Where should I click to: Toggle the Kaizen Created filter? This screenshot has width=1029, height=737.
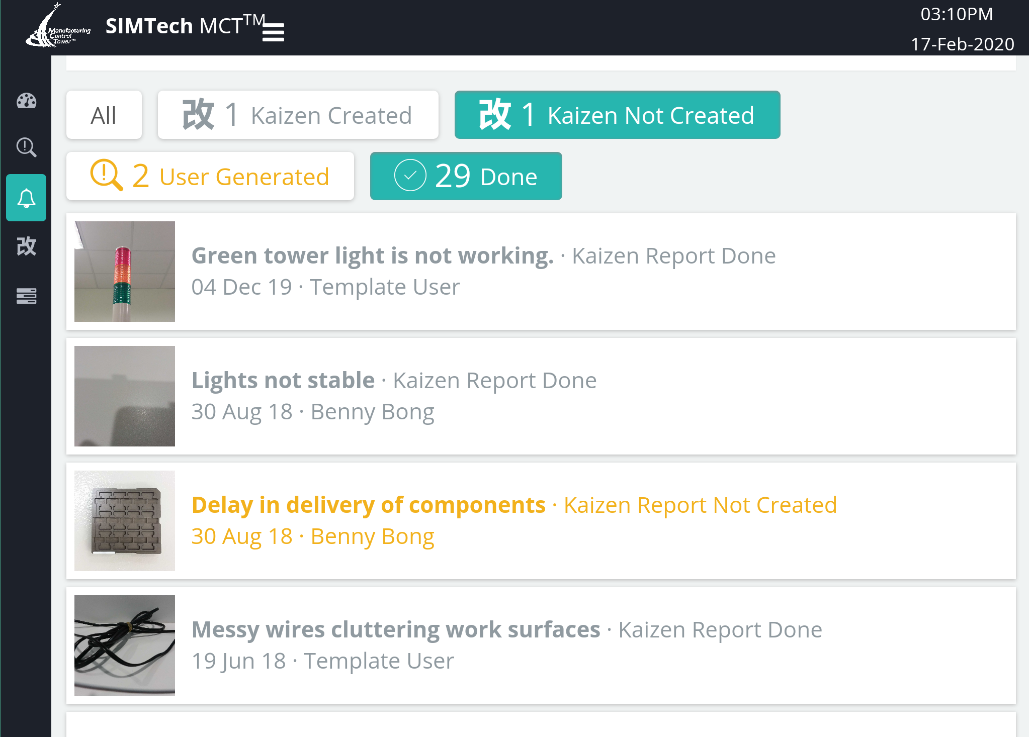point(297,115)
